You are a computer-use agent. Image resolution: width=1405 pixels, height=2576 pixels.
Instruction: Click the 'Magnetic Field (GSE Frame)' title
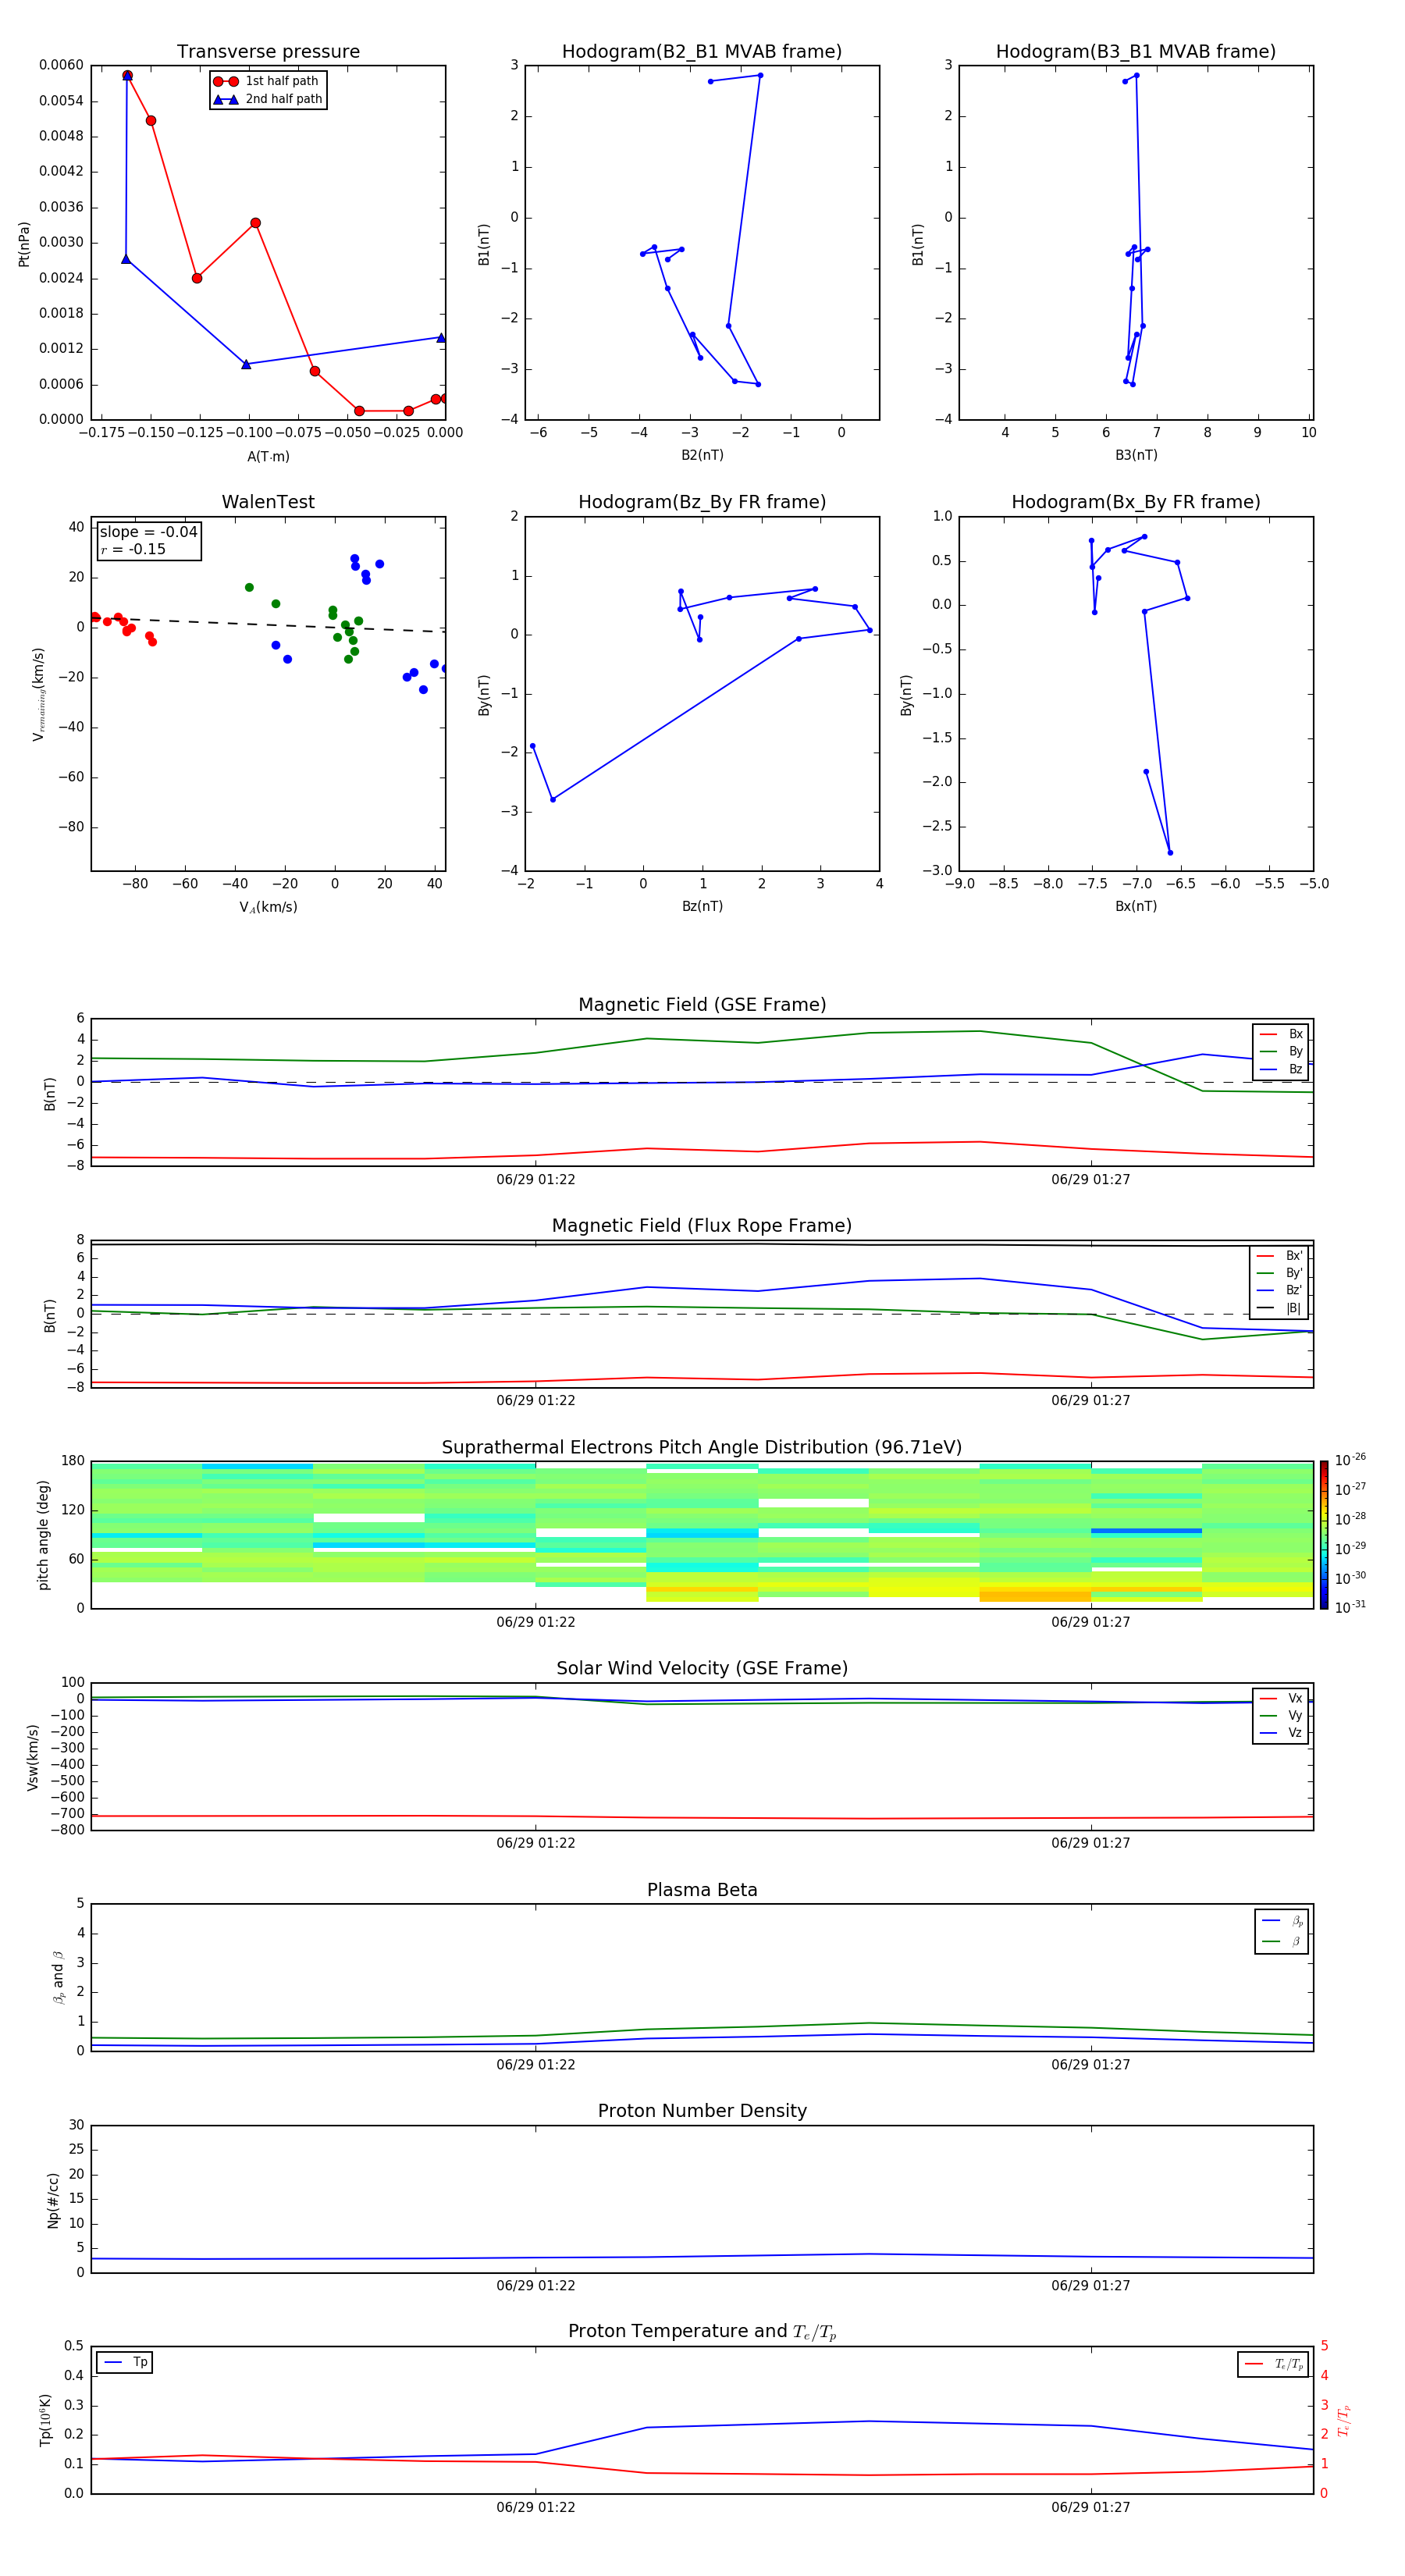click(x=702, y=1005)
